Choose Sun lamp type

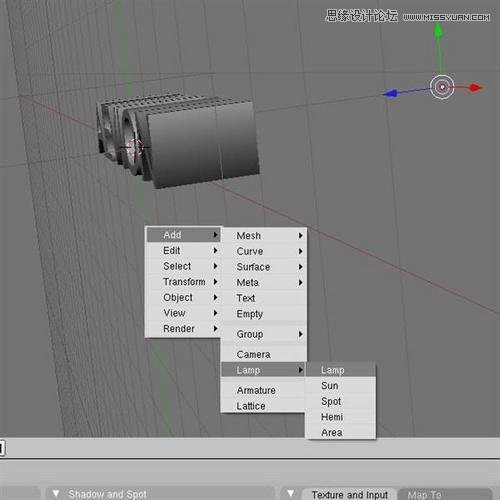pos(341,386)
